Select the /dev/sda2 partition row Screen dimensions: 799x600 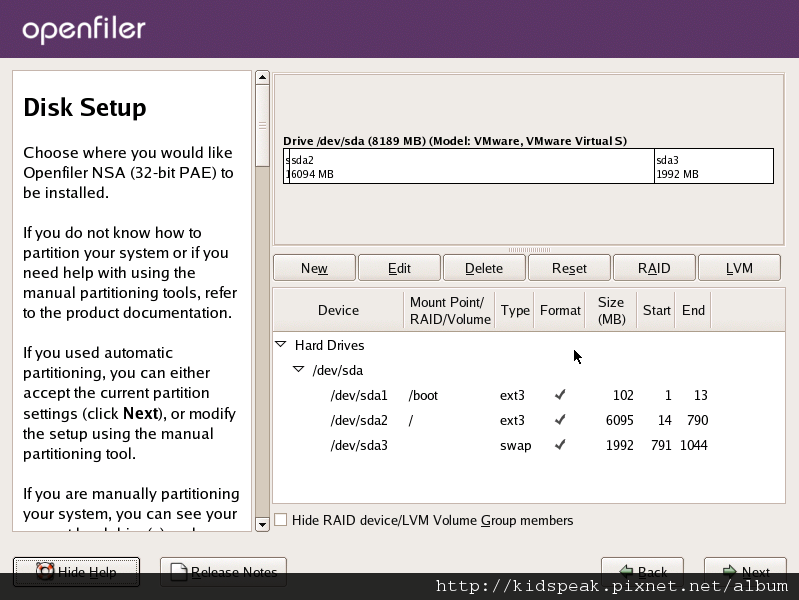(x=529, y=420)
